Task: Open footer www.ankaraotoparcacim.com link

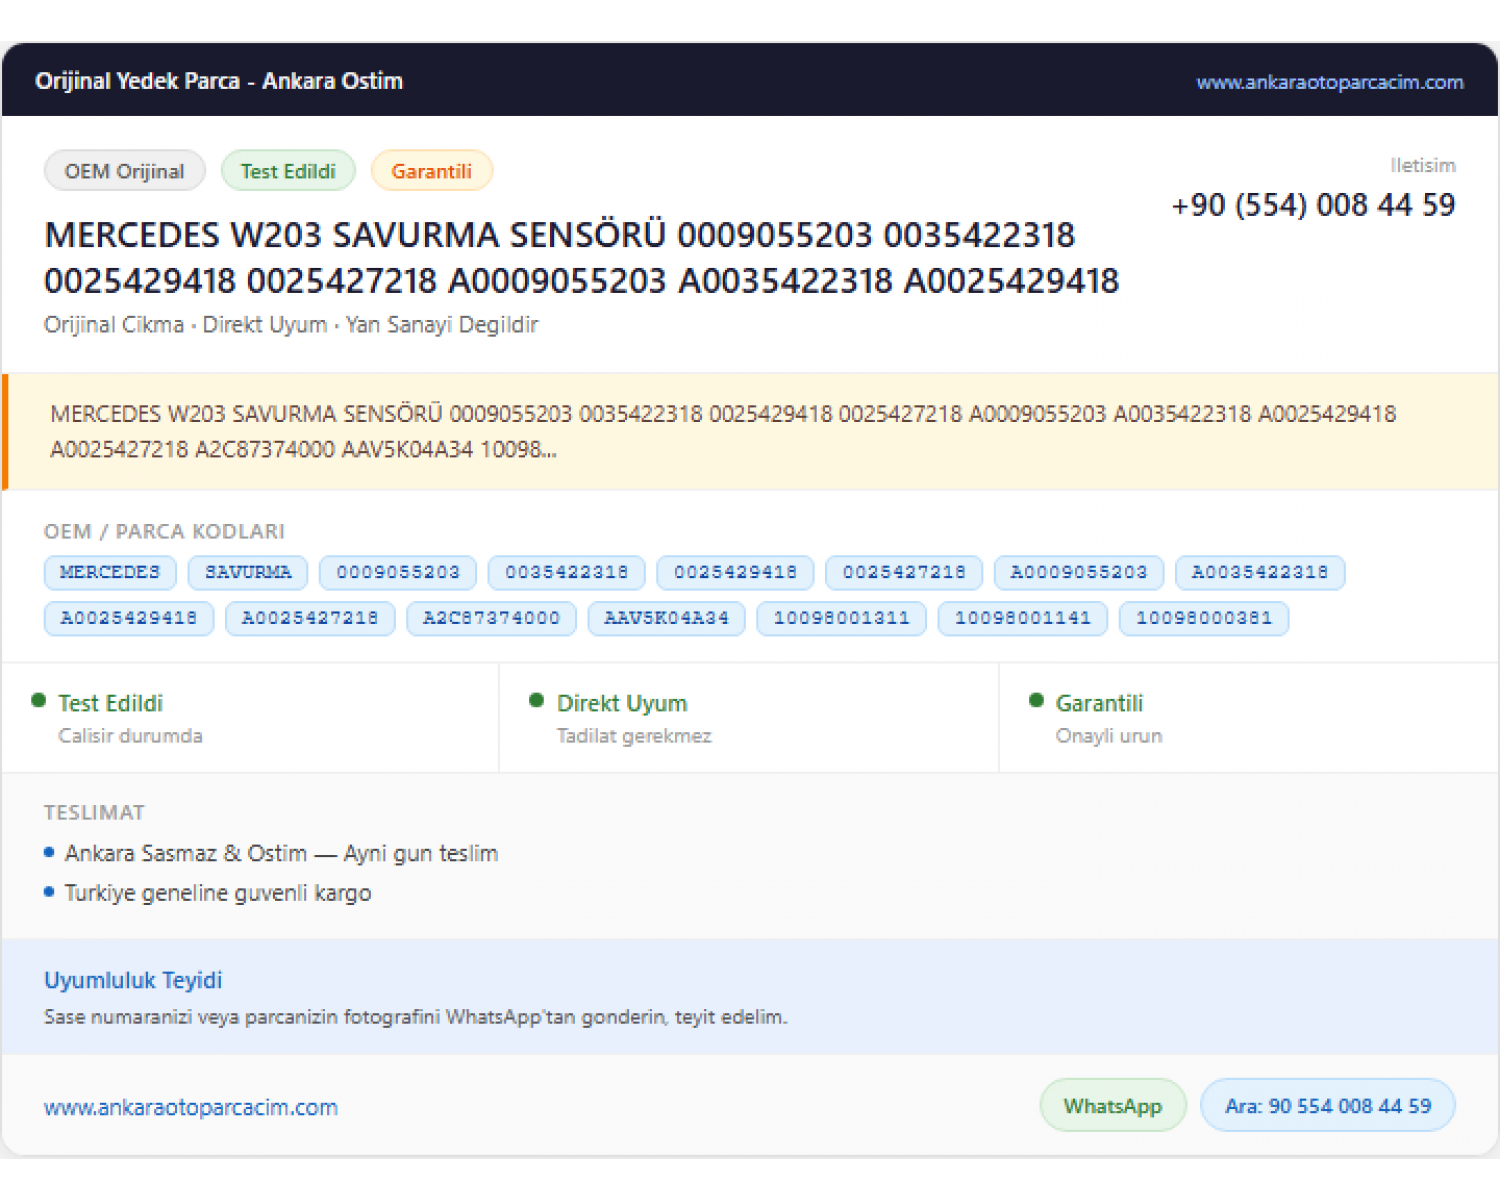Action: (x=191, y=1107)
